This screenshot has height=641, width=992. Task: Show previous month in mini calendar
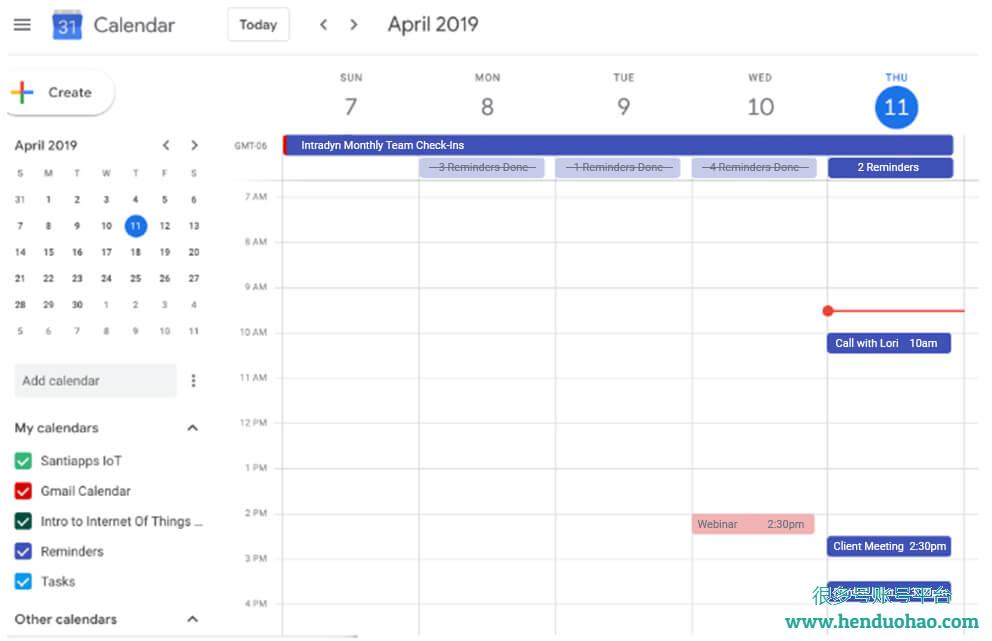[x=166, y=145]
